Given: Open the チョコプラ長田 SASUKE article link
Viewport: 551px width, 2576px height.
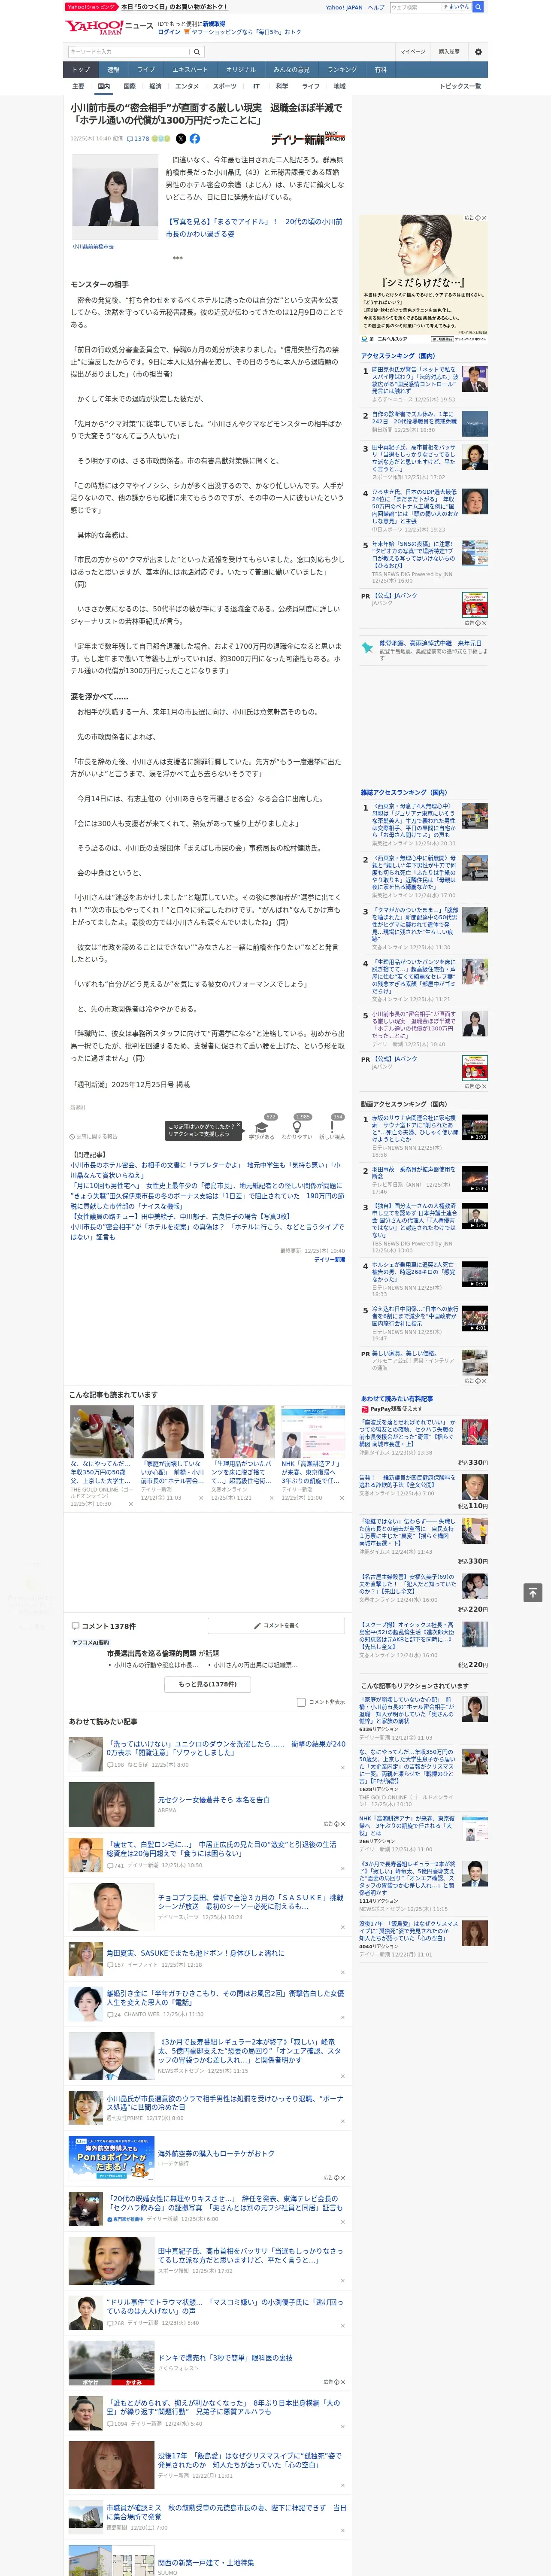Looking at the screenshot, I should 250,1902.
